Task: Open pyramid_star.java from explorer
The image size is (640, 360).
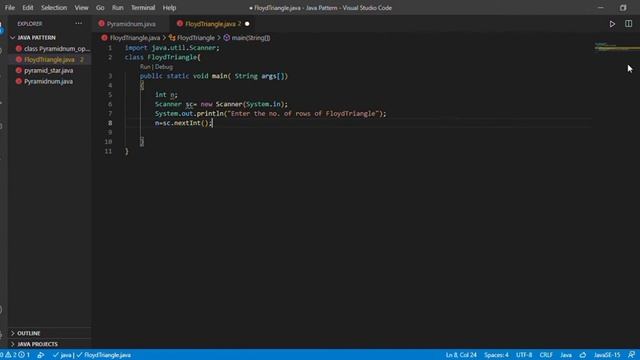Action: click(50, 70)
